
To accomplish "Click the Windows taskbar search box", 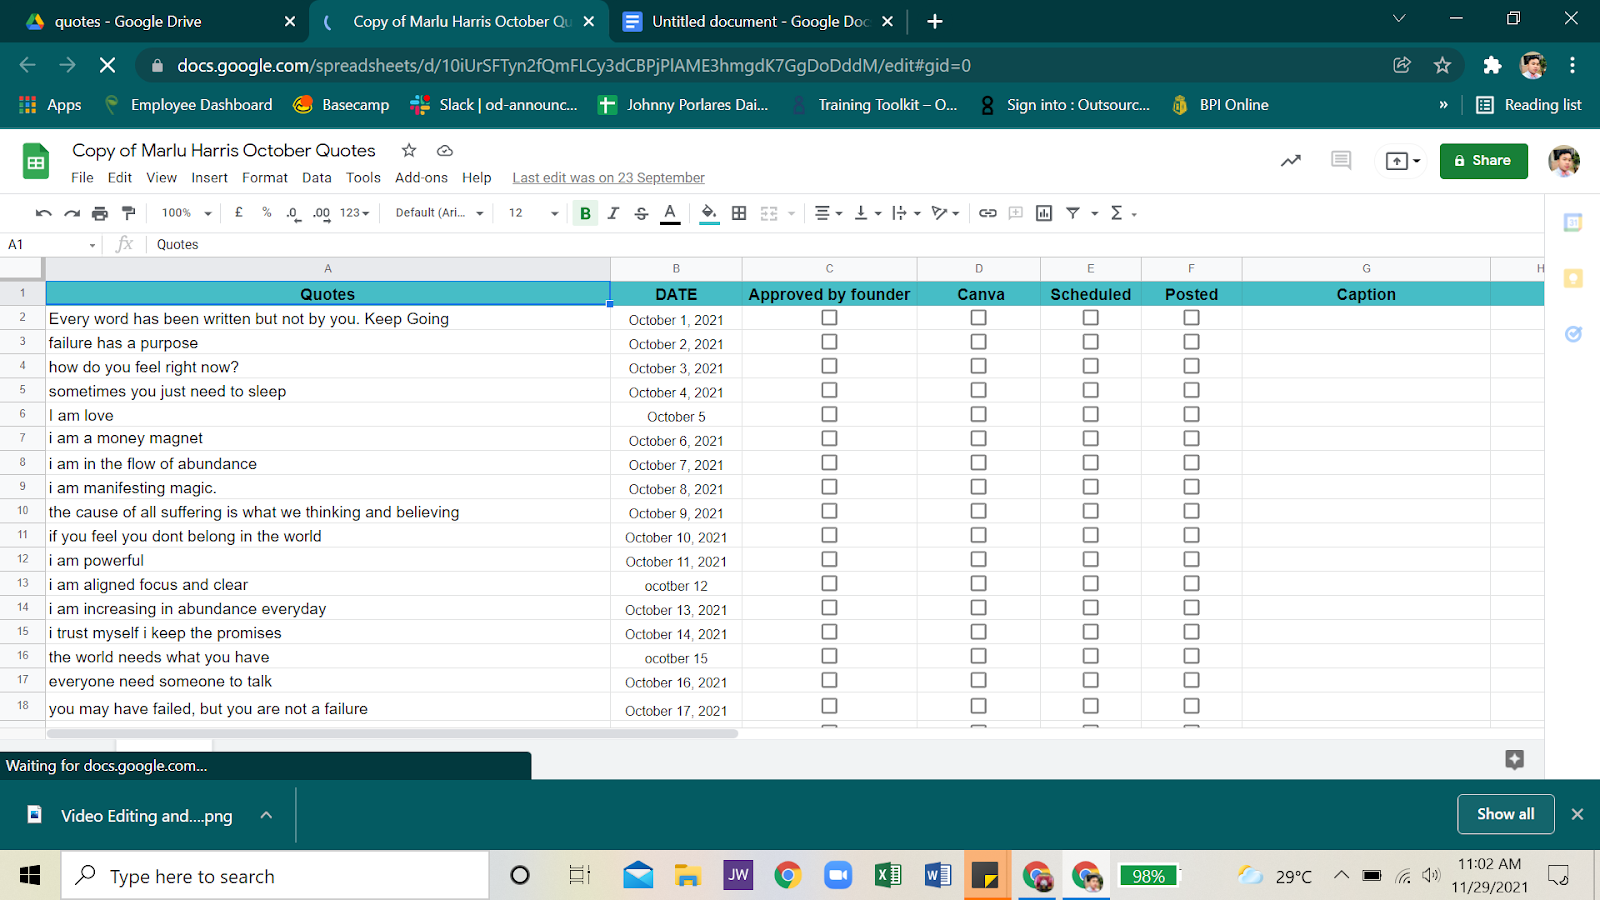I will [275, 876].
